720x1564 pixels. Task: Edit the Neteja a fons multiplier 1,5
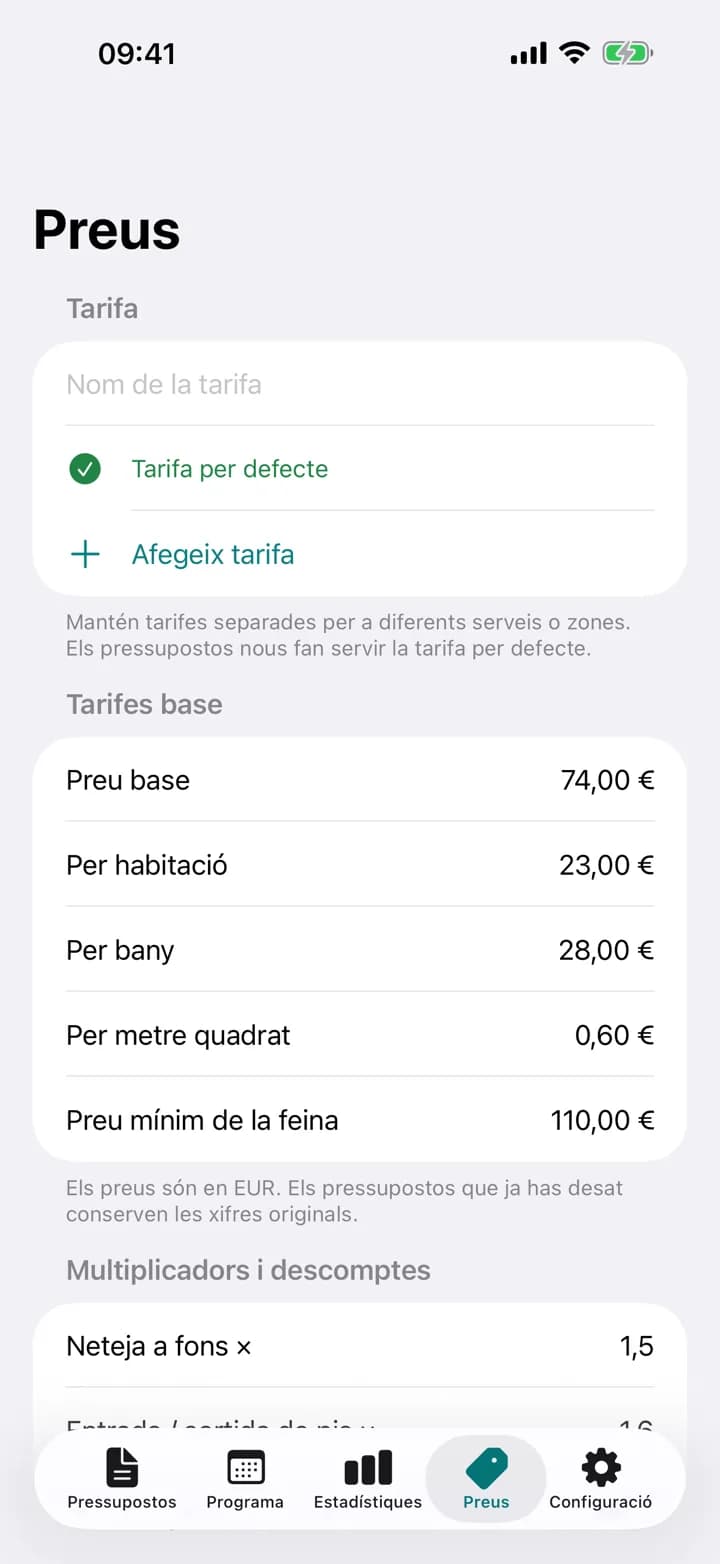point(637,1346)
